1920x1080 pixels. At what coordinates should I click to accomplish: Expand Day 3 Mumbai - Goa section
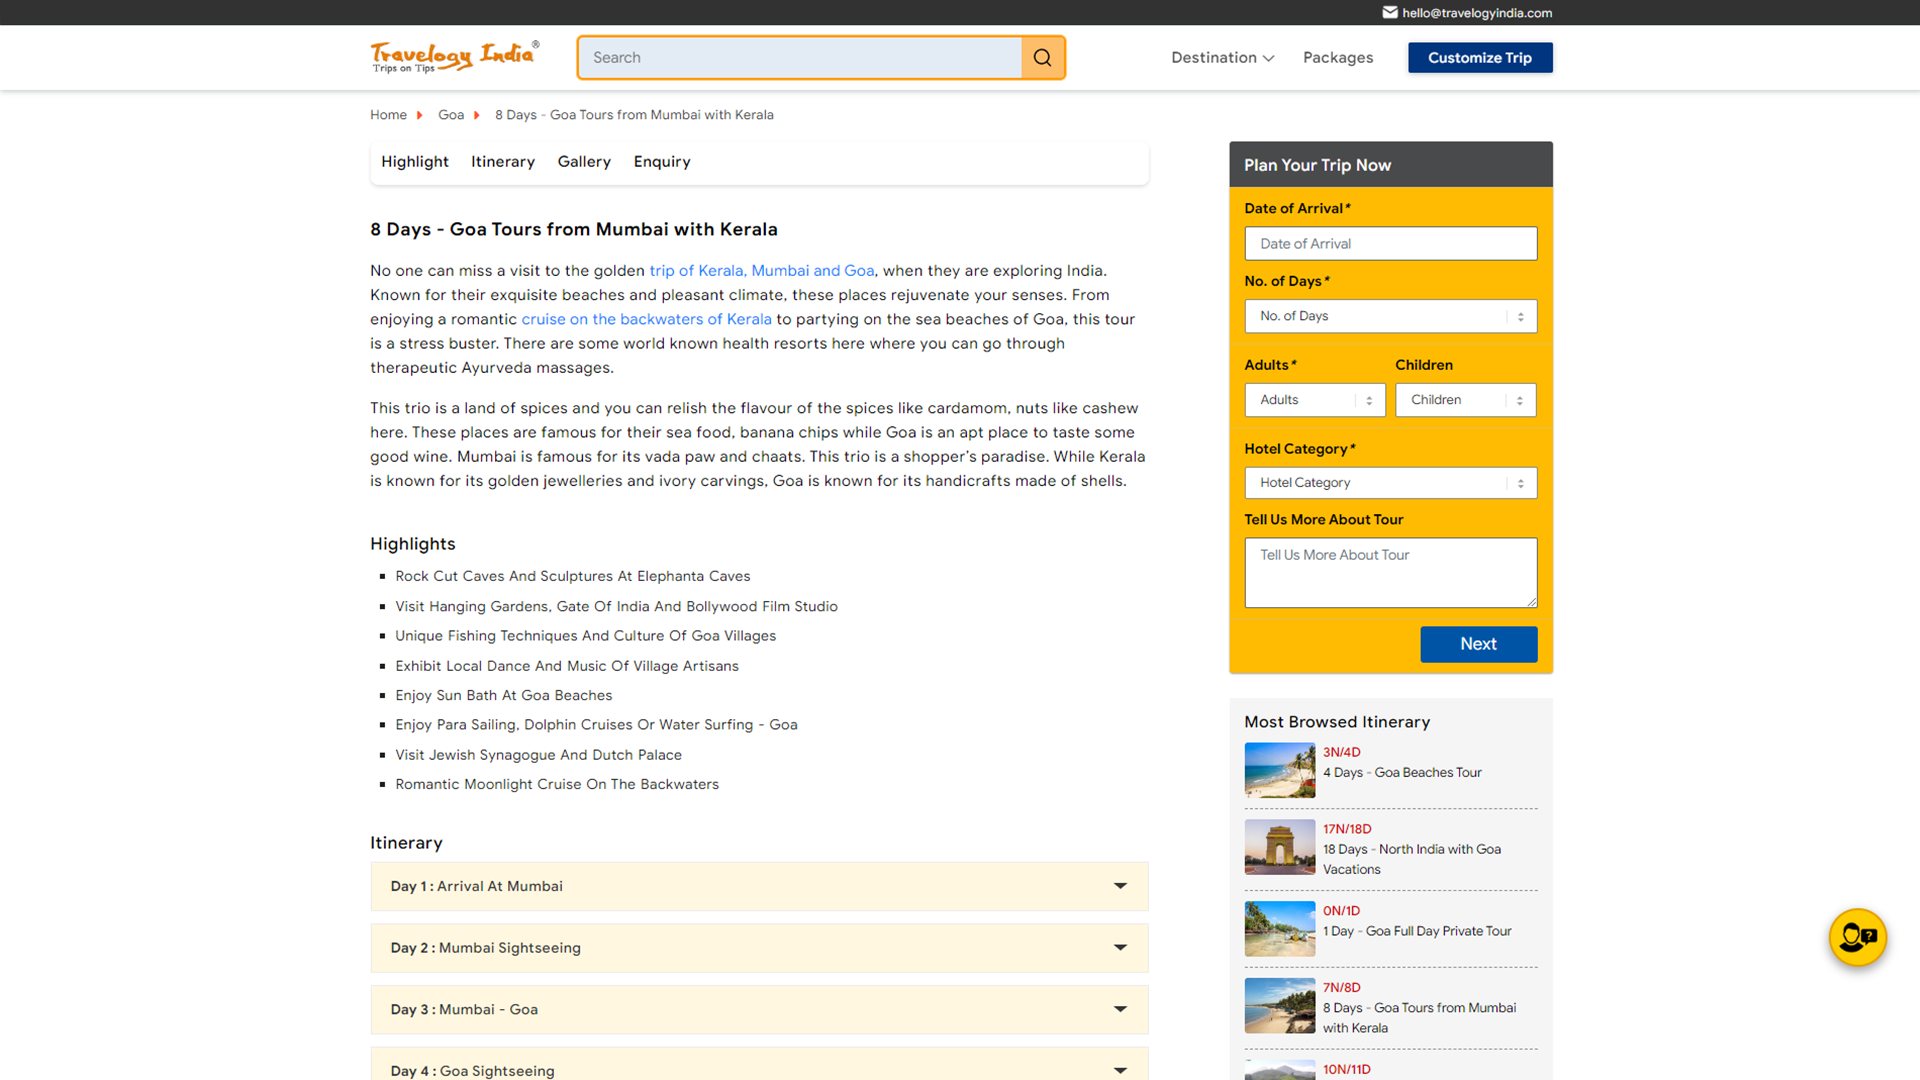point(759,1009)
